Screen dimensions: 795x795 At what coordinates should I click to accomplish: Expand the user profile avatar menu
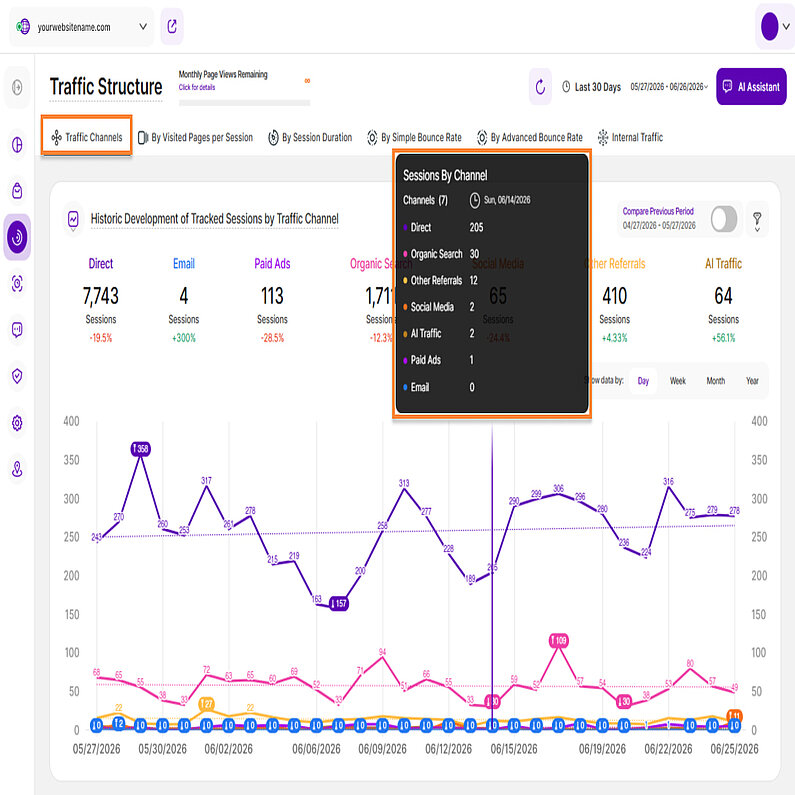click(775, 26)
